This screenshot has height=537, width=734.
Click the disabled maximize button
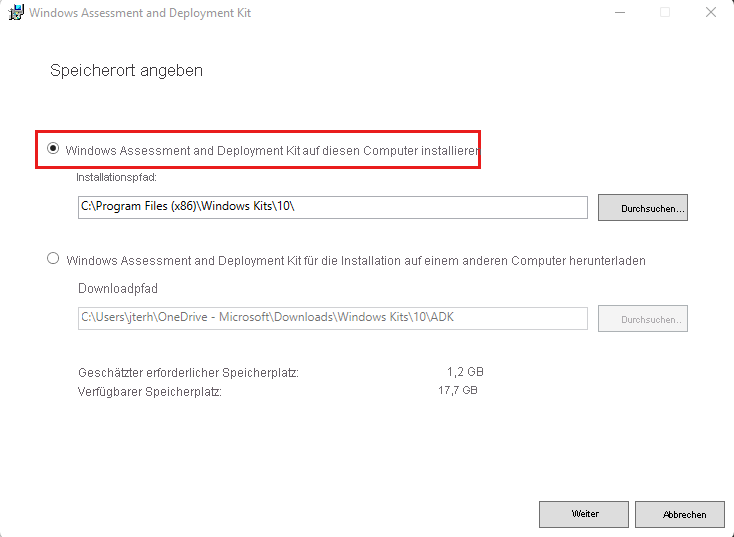pyautogui.click(x=665, y=13)
